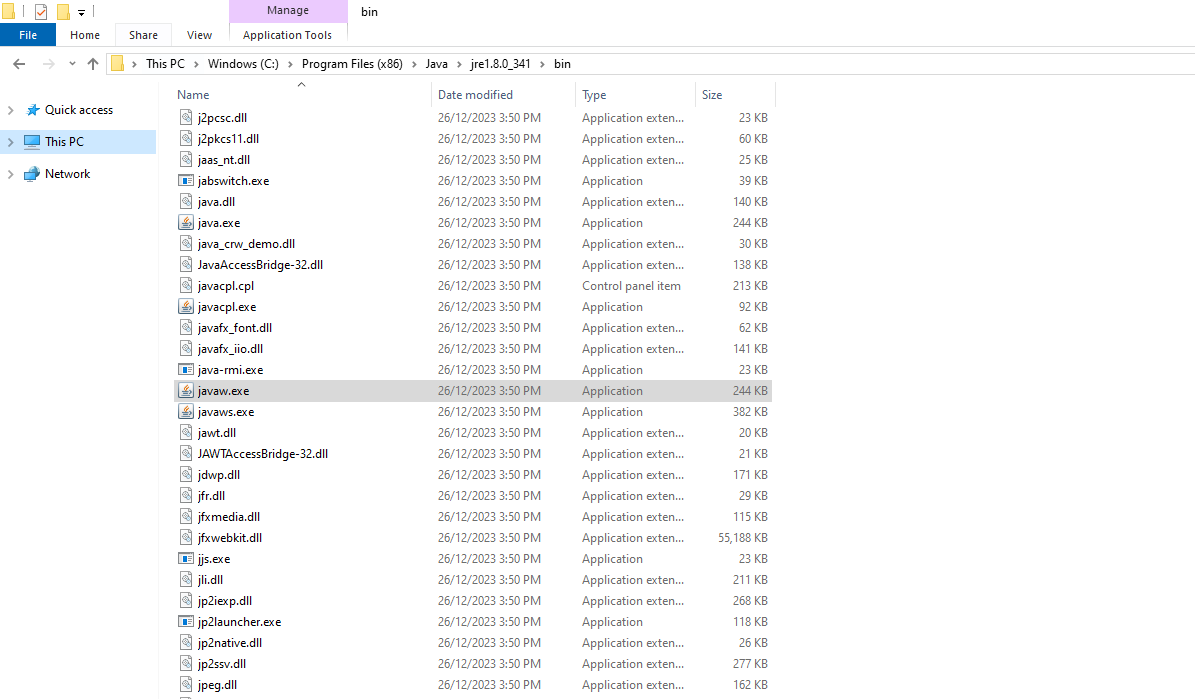Click the This PC monitor icon
The width and height of the screenshot is (1195, 699).
32,142
